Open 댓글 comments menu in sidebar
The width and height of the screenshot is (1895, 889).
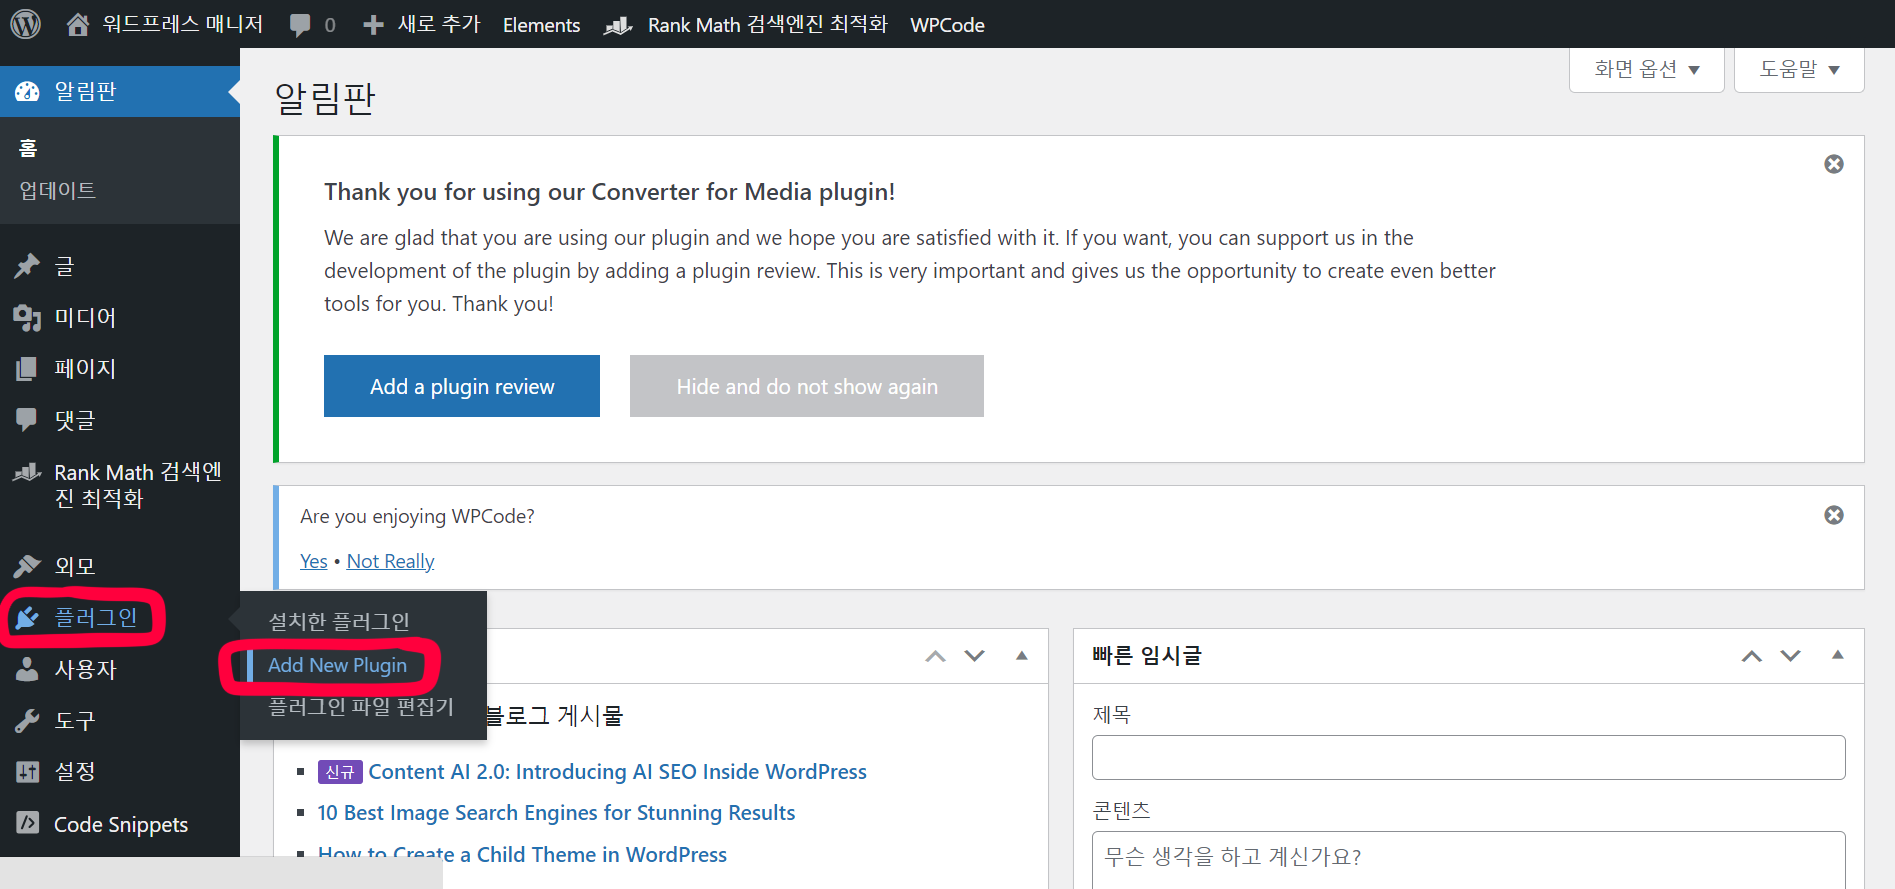click(75, 420)
